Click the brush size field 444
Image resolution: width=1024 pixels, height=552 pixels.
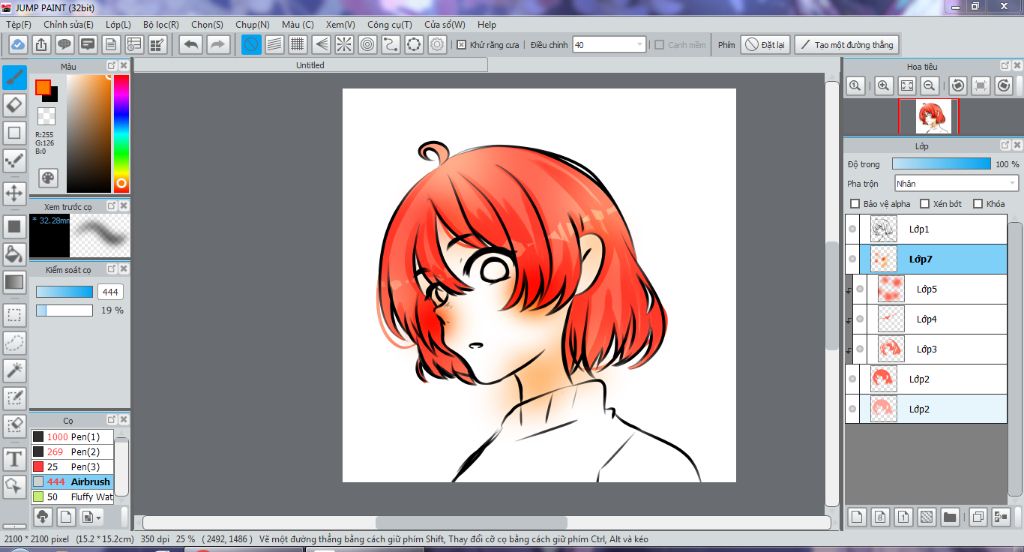(110, 292)
